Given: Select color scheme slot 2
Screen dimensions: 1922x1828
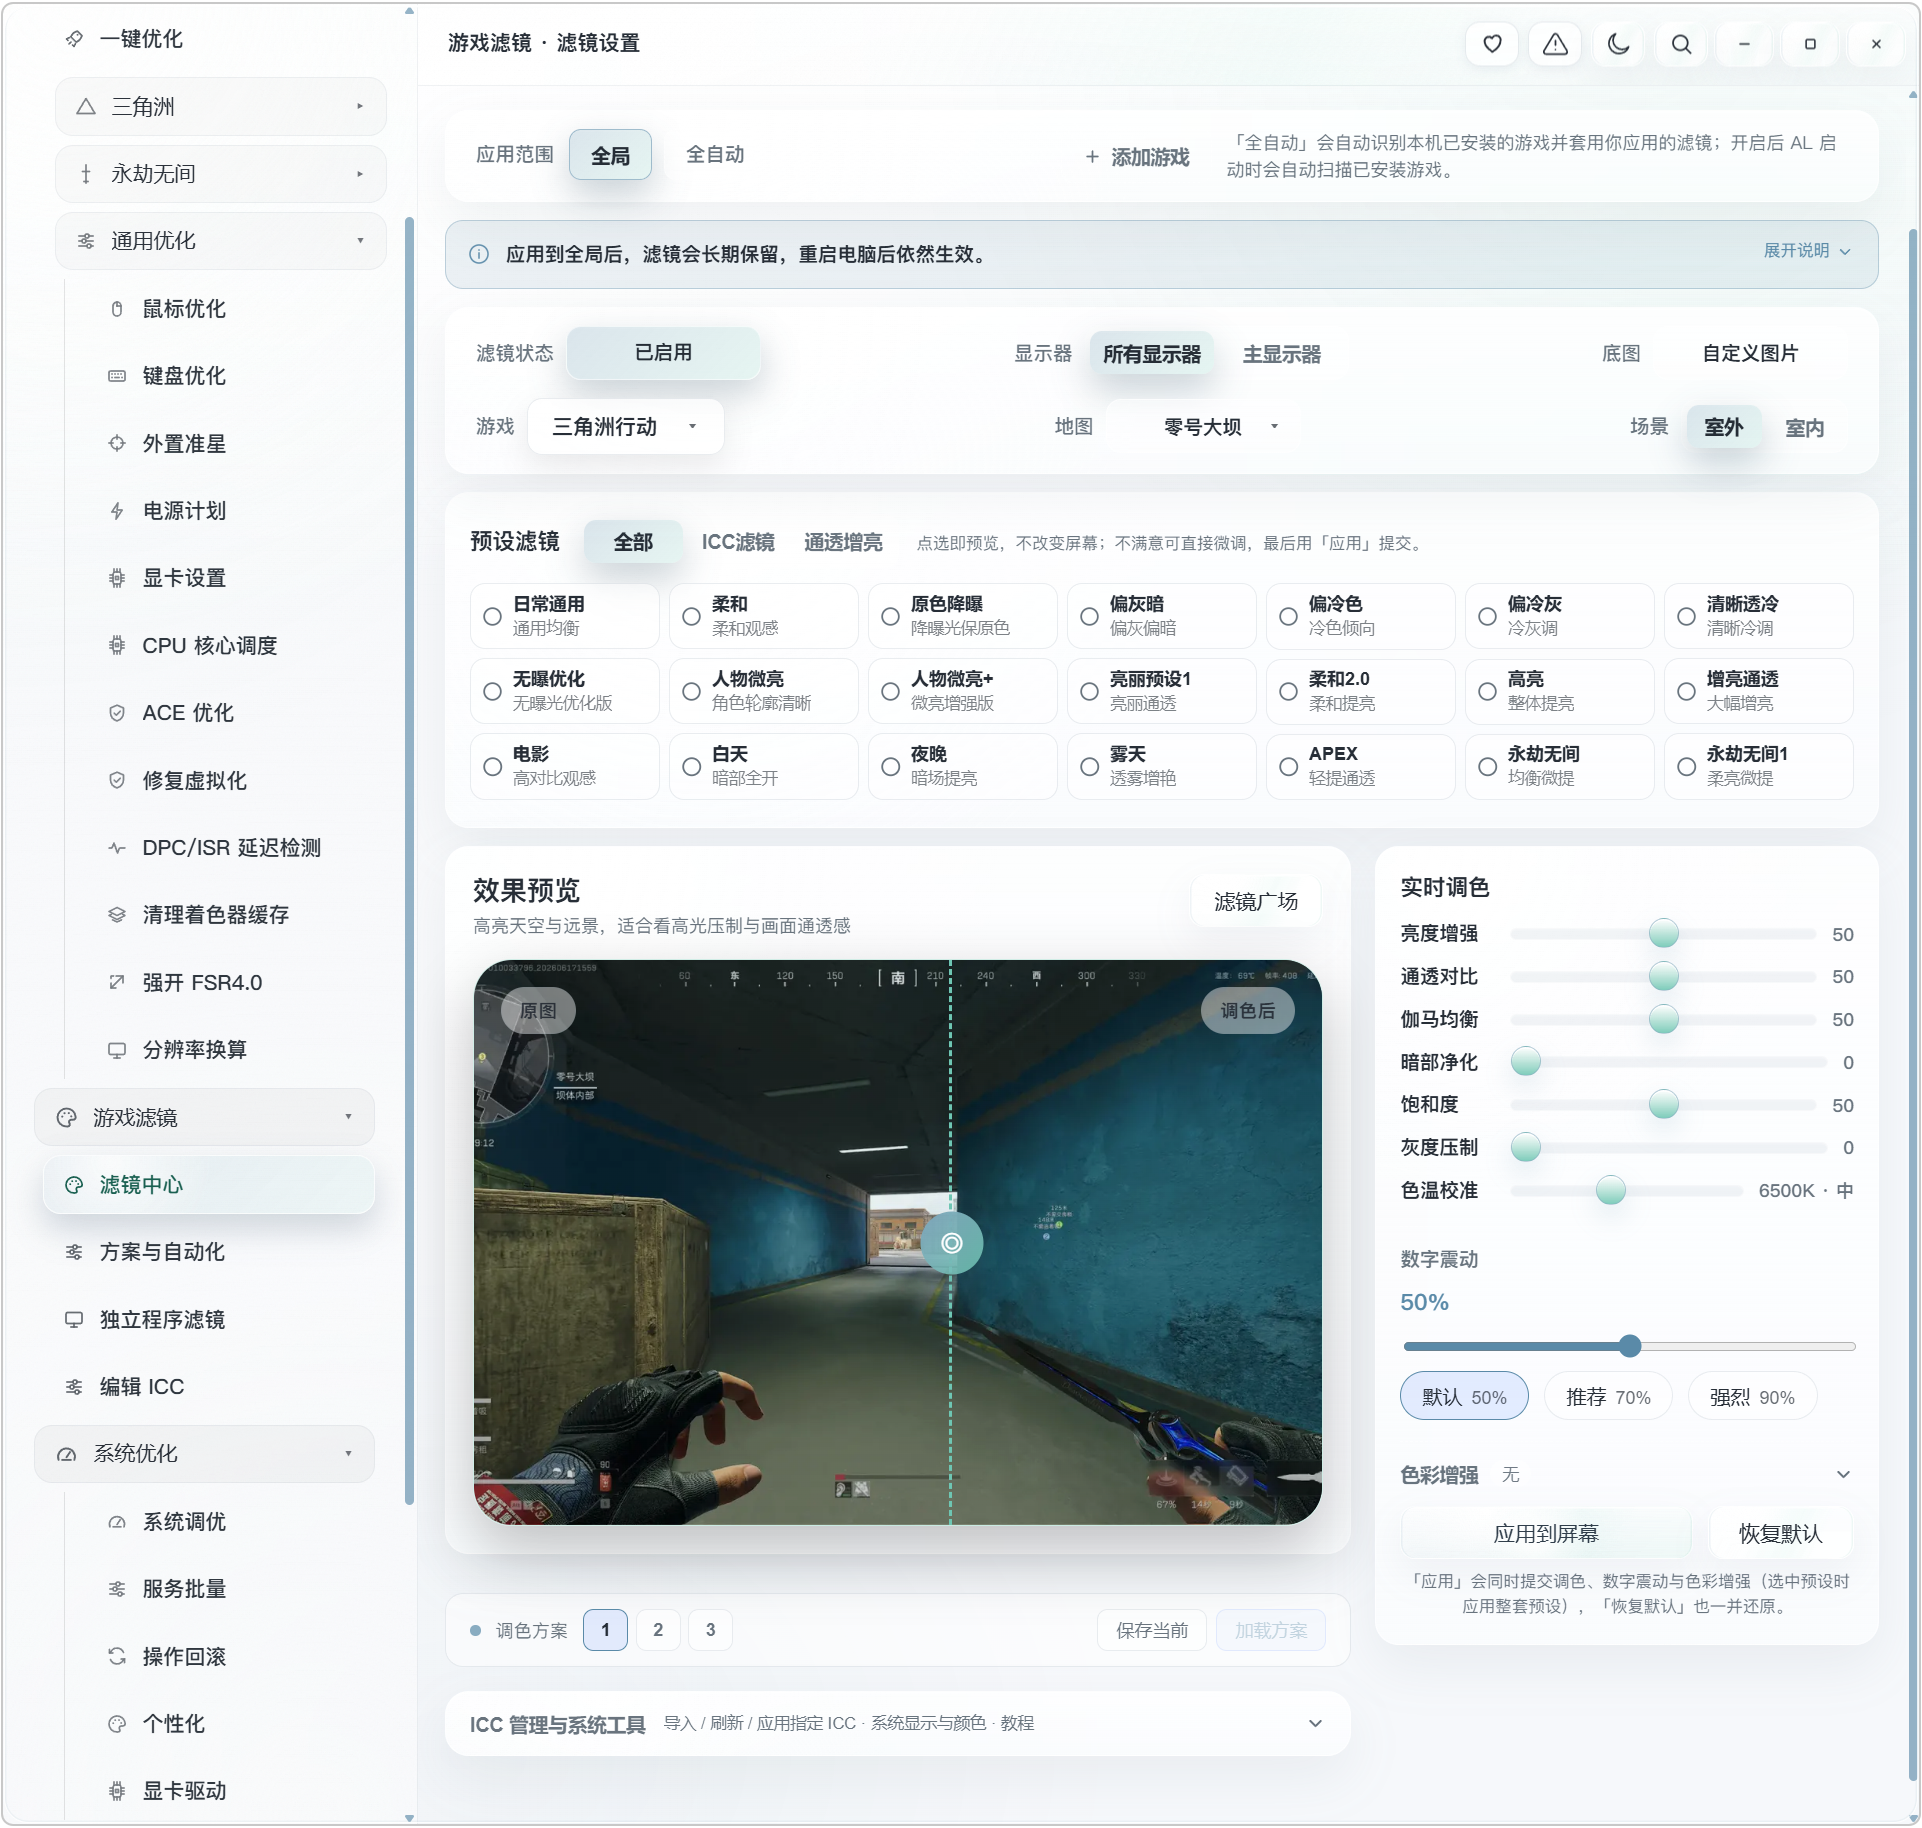Looking at the screenshot, I should [x=658, y=1631].
